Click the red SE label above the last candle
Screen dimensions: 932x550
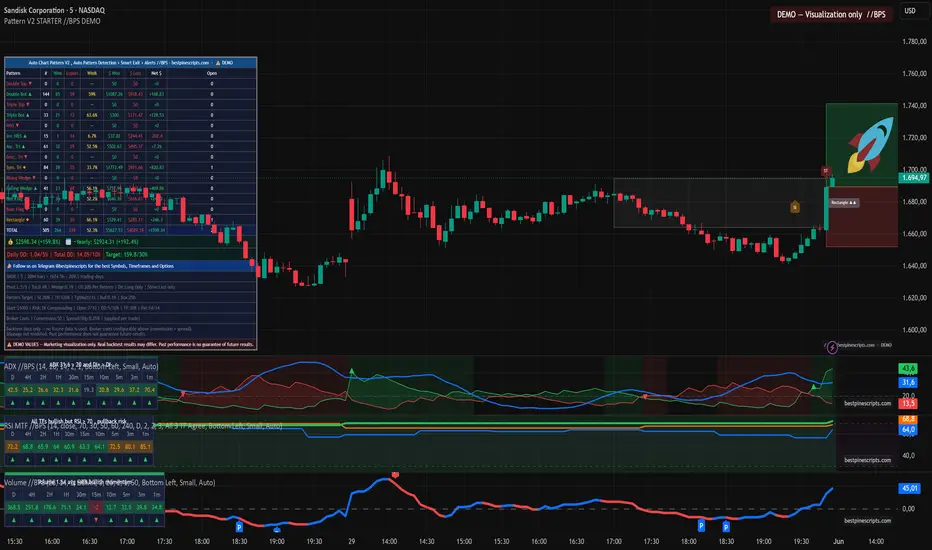826,171
